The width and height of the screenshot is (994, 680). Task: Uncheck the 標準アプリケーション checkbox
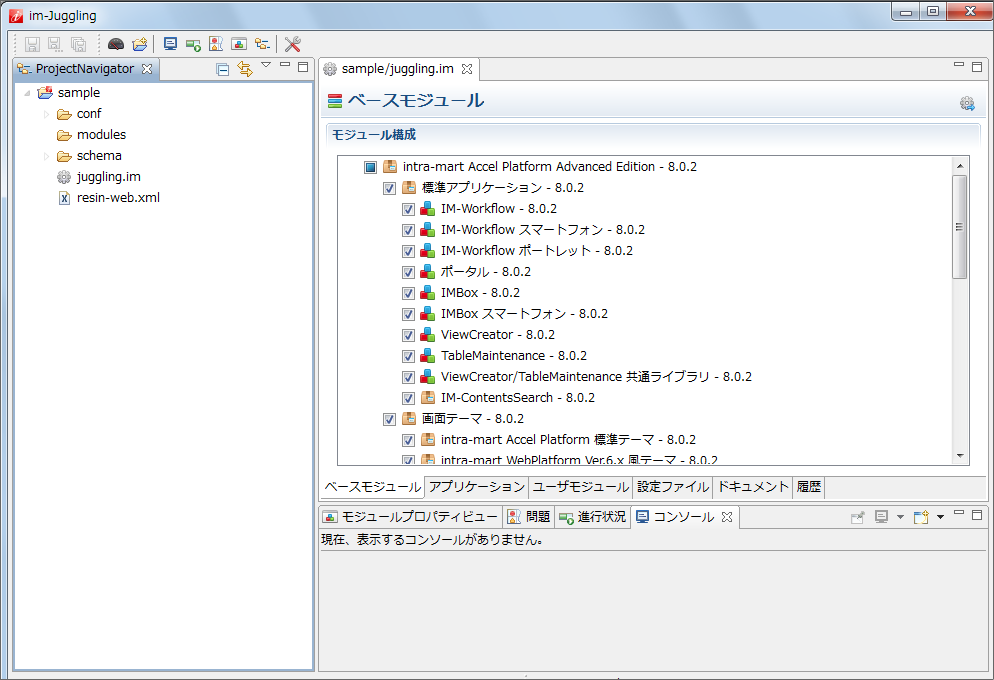(389, 188)
